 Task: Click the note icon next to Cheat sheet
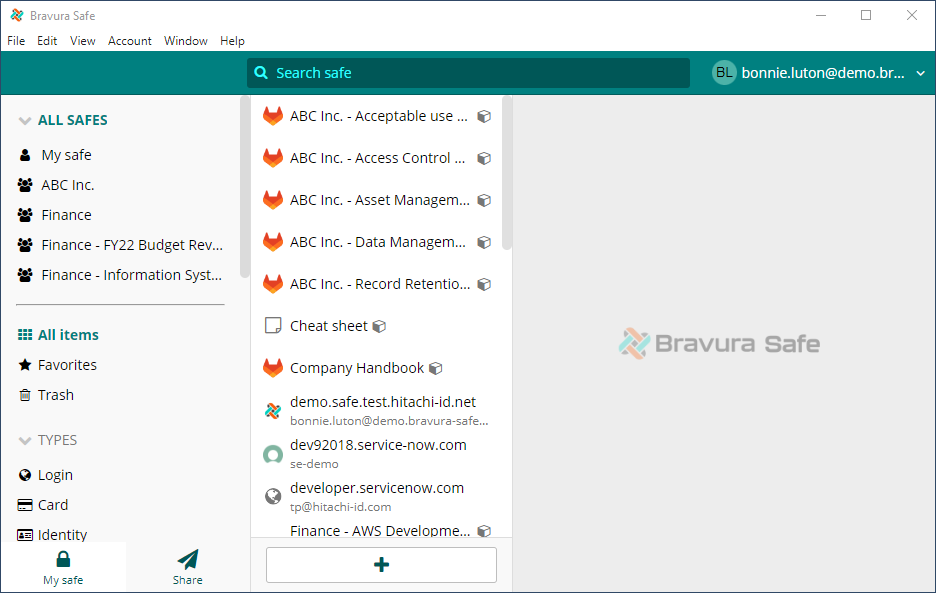coord(272,326)
